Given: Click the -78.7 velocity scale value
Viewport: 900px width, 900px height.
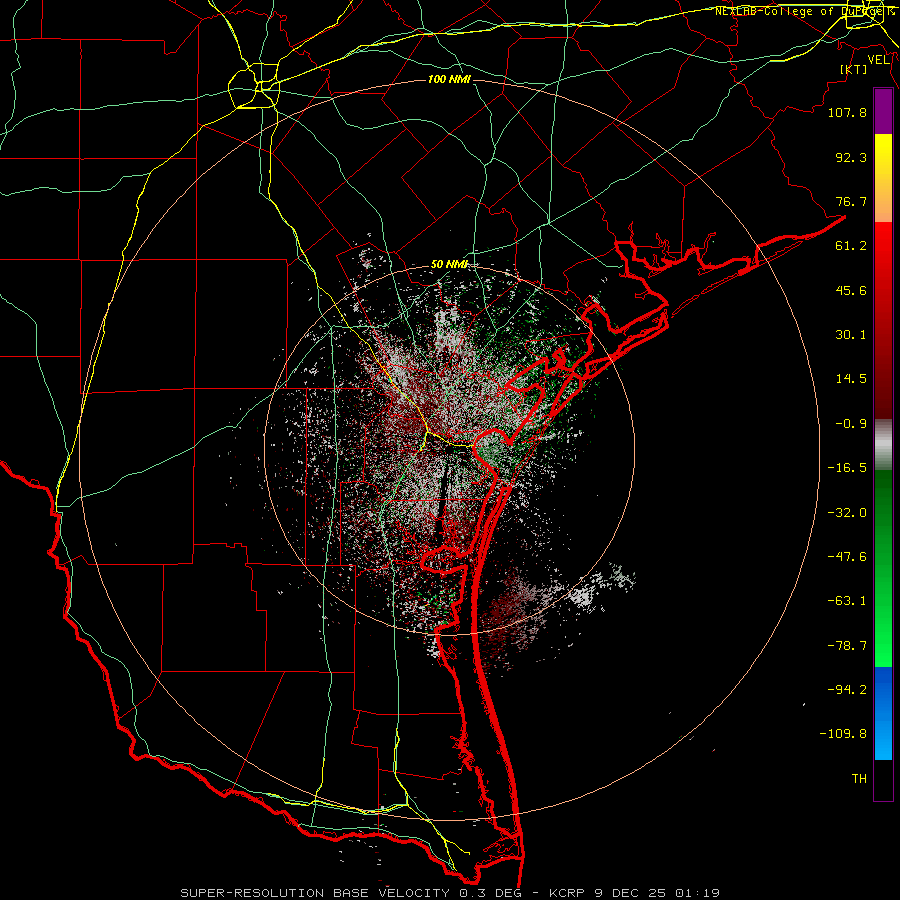Looking at the screenshot, I should [847, 646].
